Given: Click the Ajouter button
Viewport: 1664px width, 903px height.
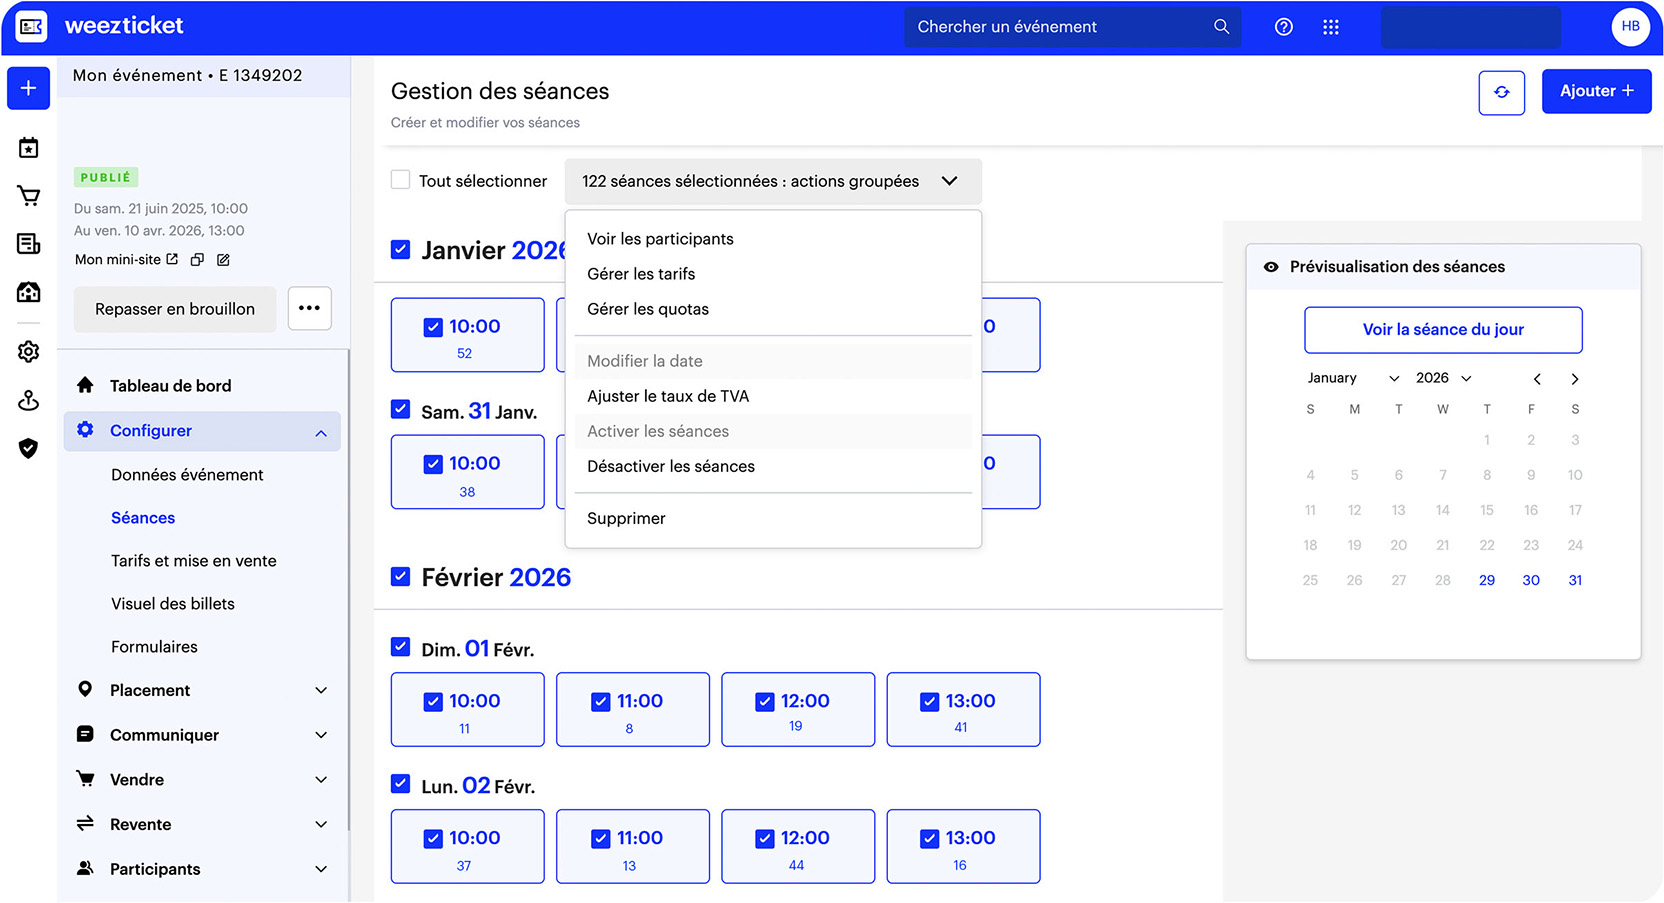Looking at the screenshot, I should pyautogui.click(x=1595, y=91).
